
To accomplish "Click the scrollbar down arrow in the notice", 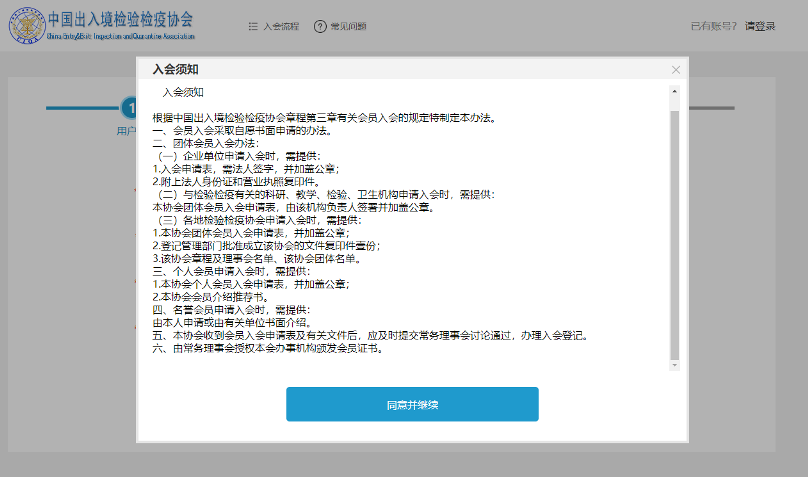I will (x=674, y=365).
